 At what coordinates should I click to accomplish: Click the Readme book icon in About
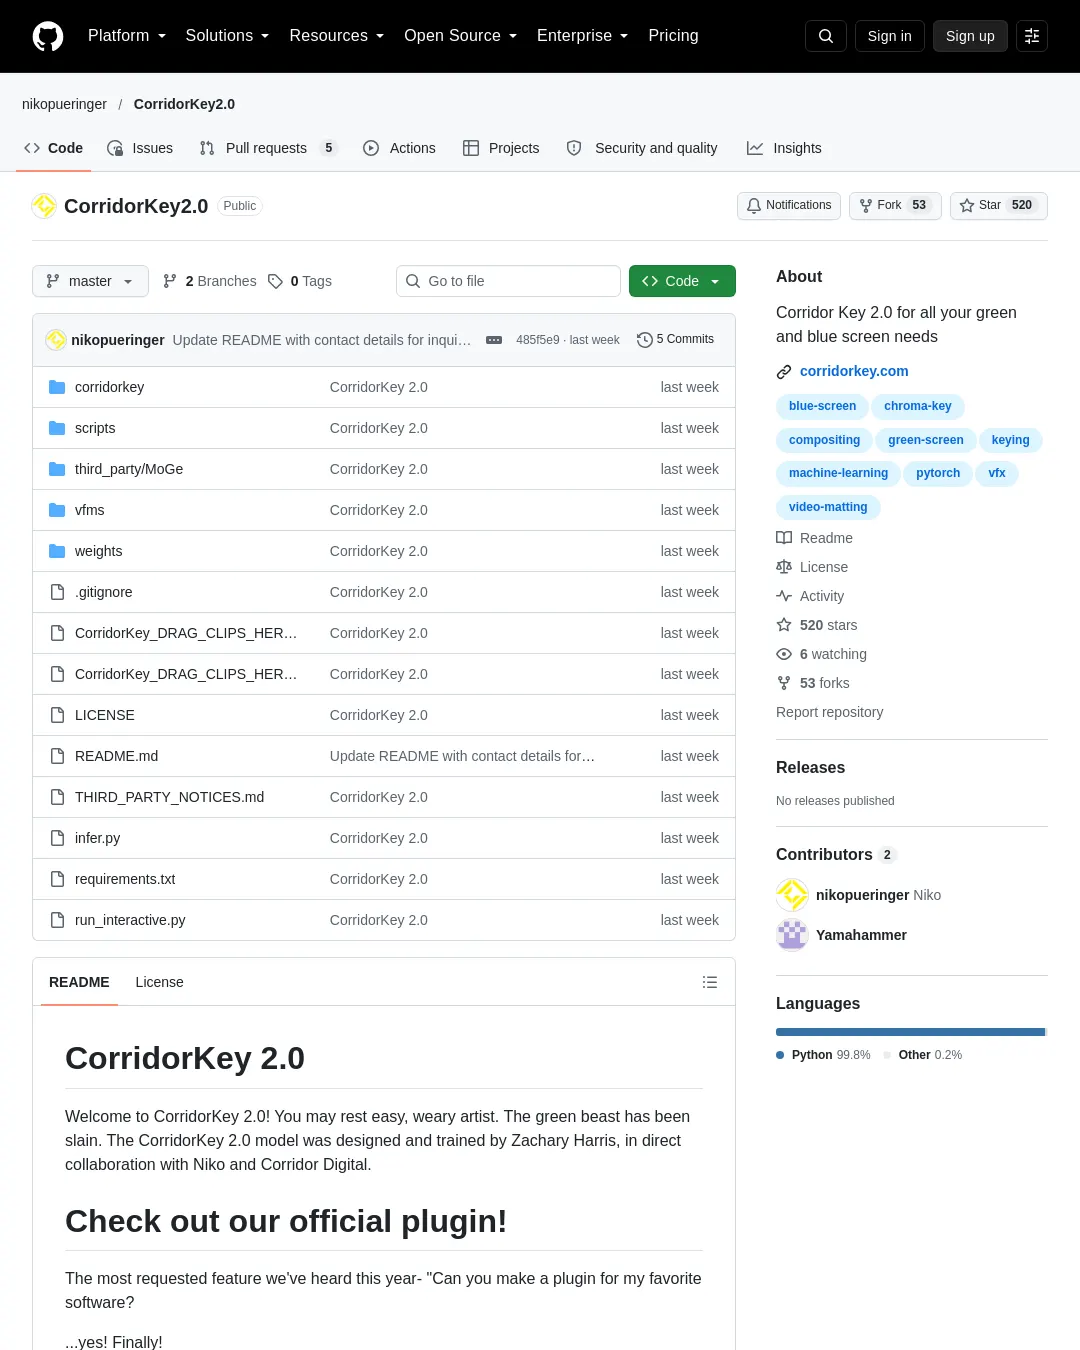pyautogui.click(x=784, y=538)
